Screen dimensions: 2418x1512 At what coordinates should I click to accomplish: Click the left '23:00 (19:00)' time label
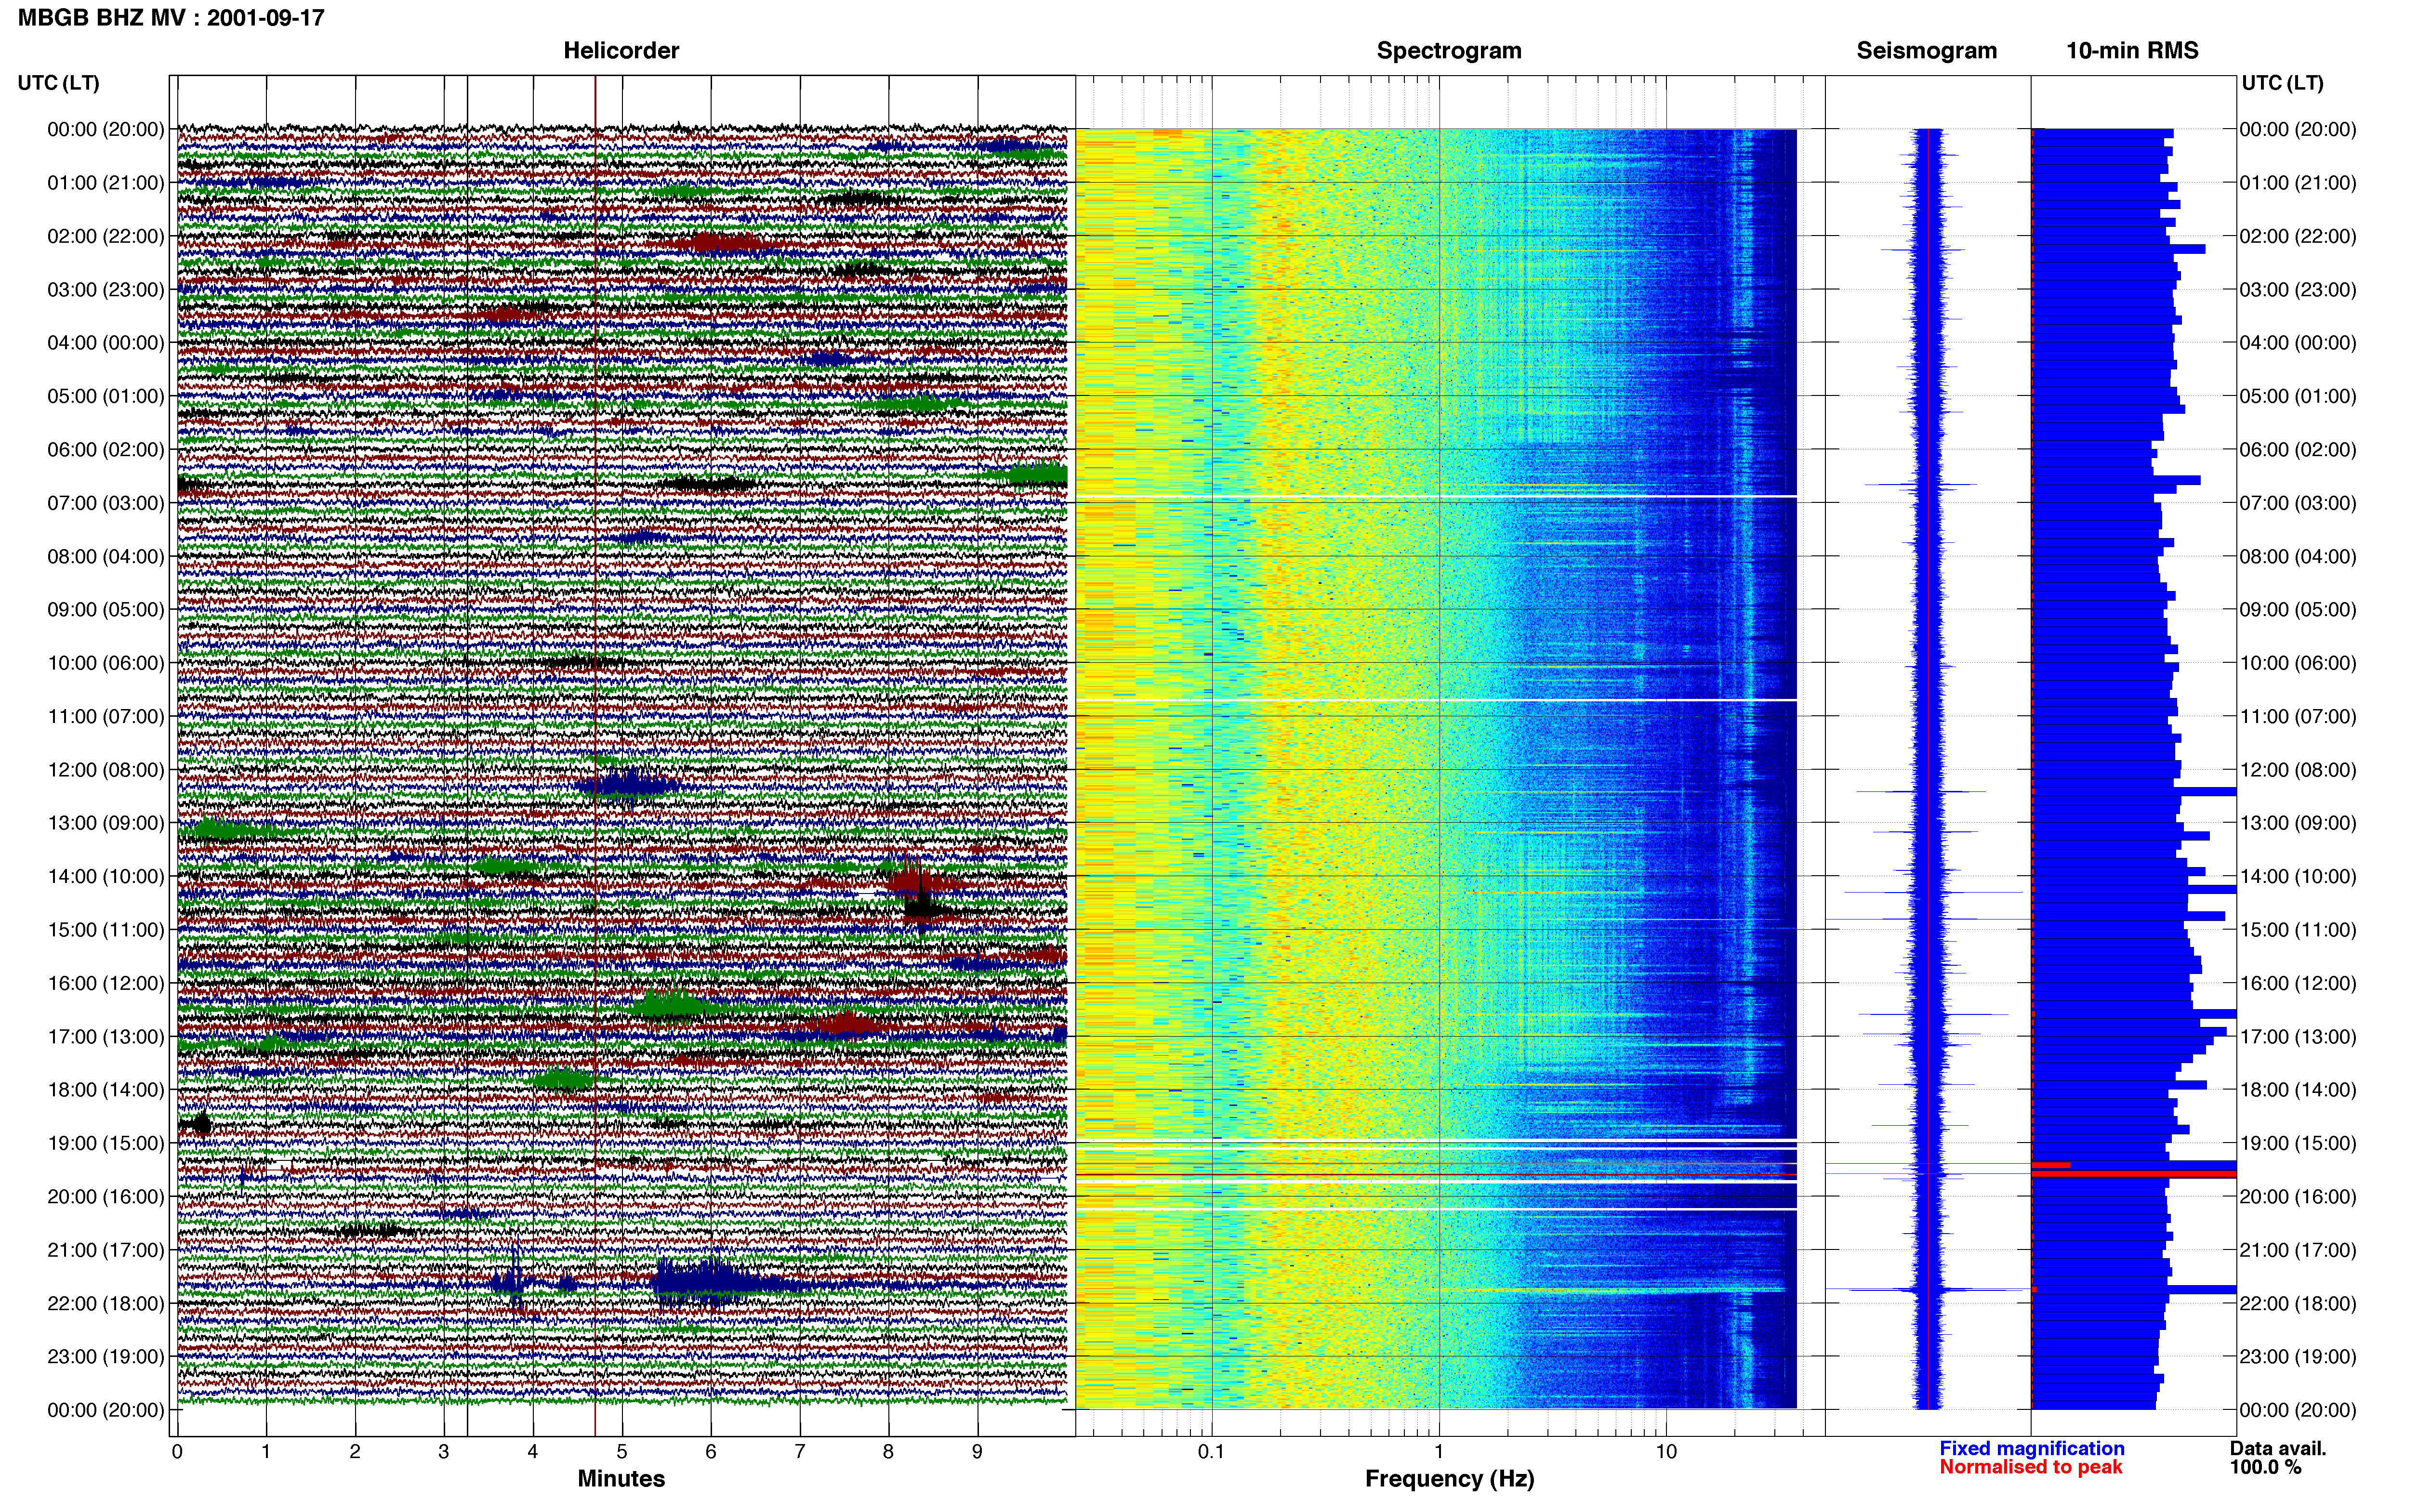pos(106,1357)
